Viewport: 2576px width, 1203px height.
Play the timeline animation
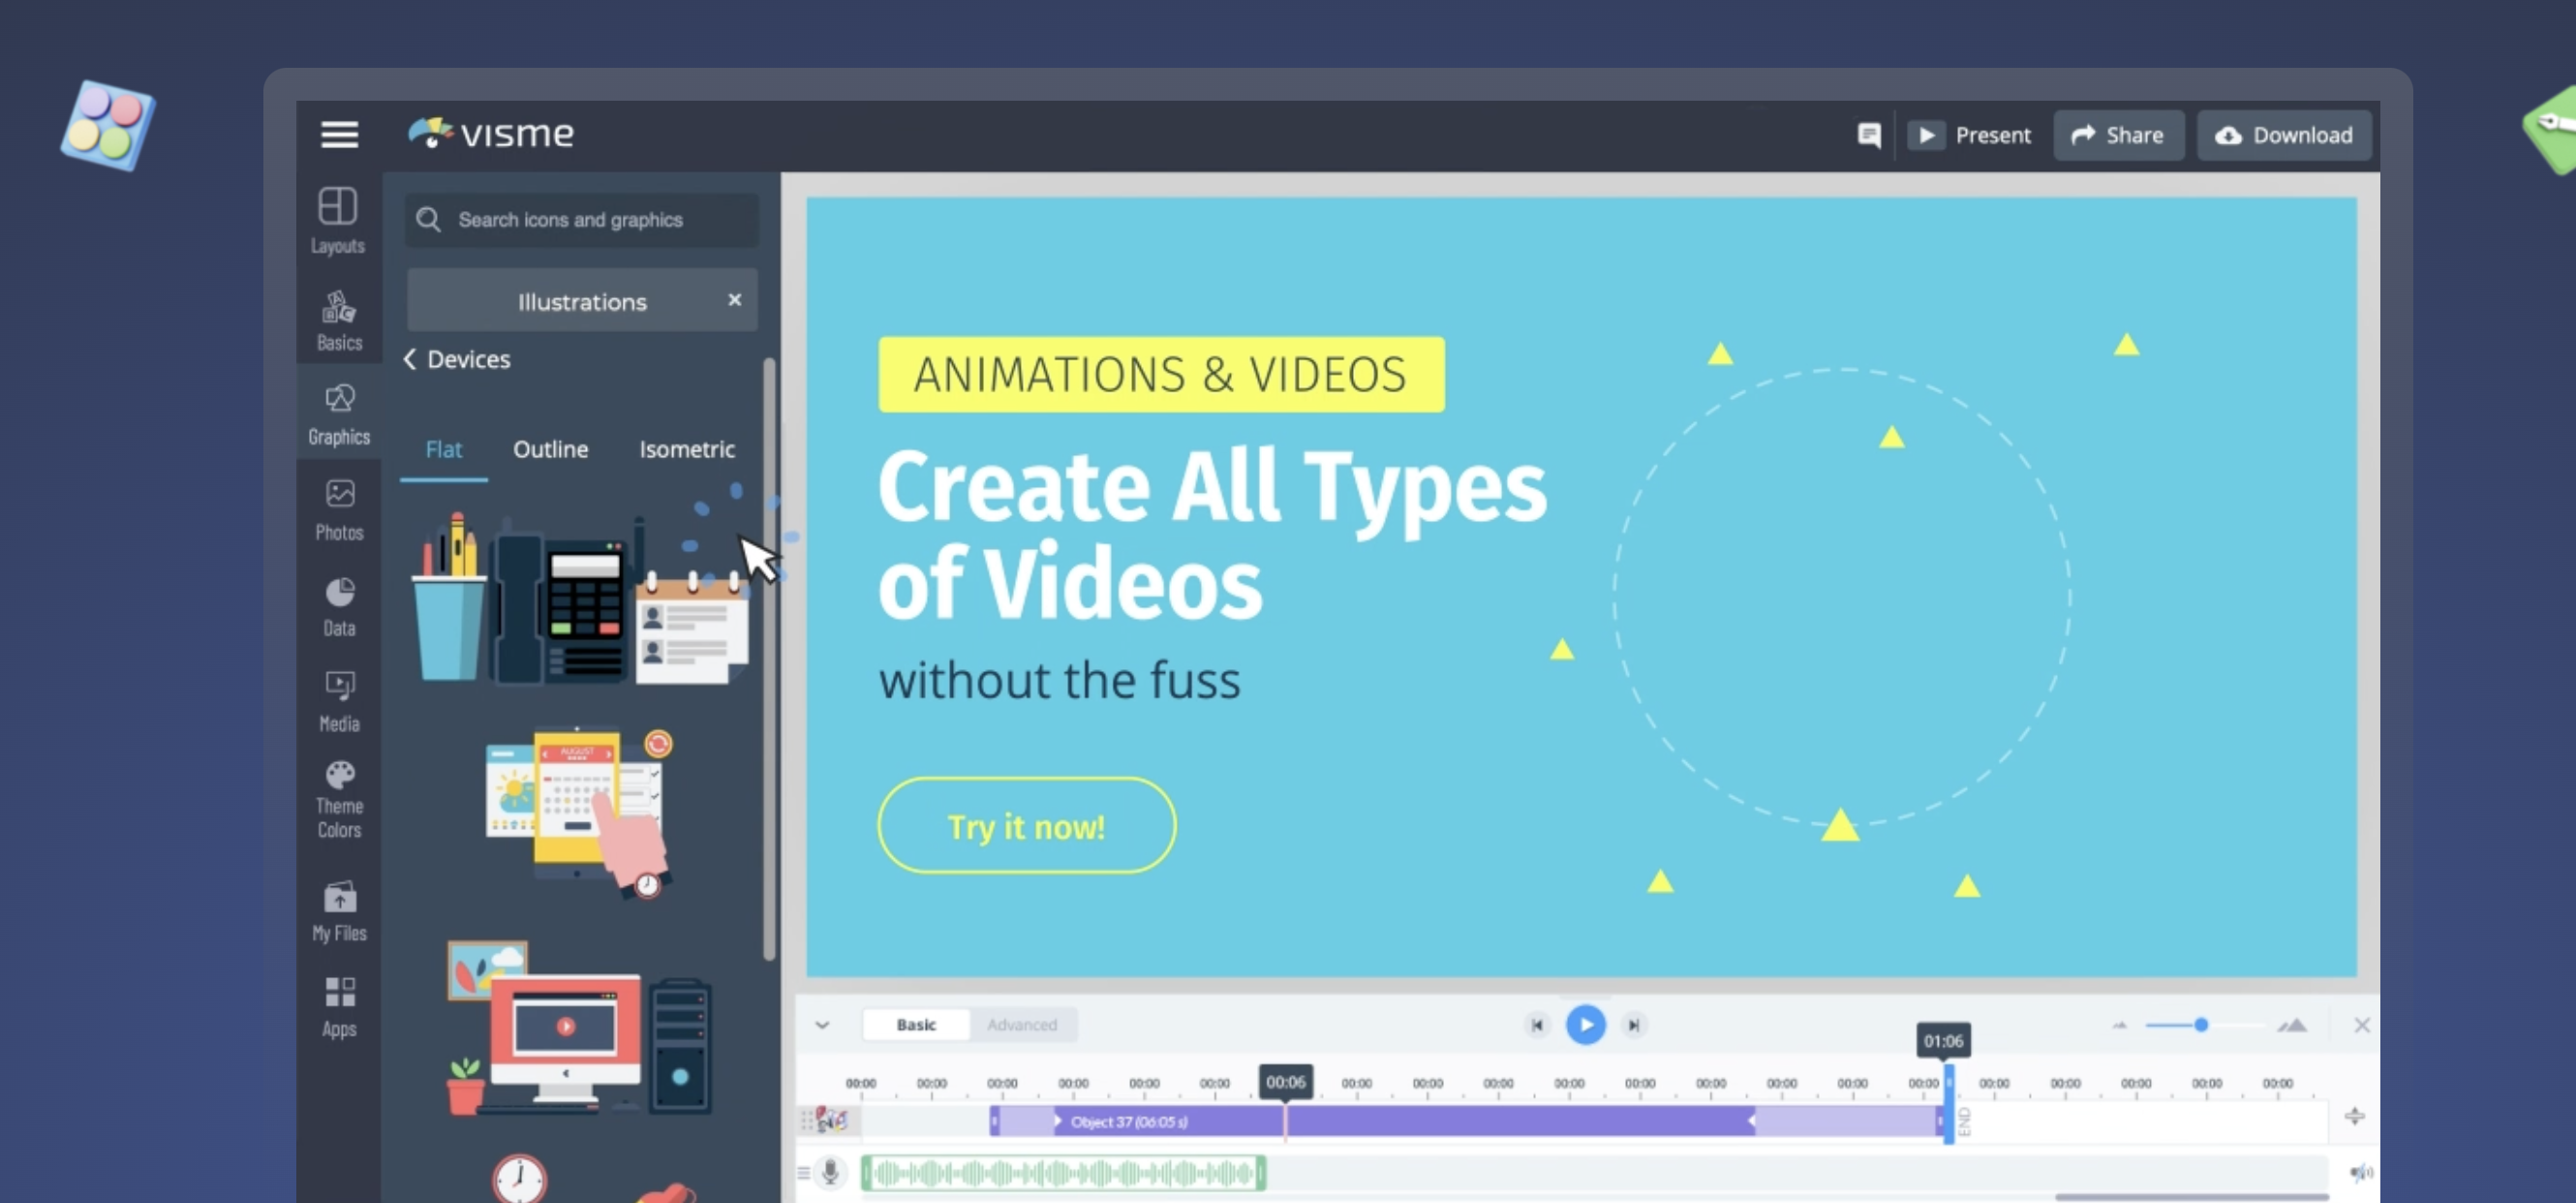pyautogui.click(x=1585, y=1025)
